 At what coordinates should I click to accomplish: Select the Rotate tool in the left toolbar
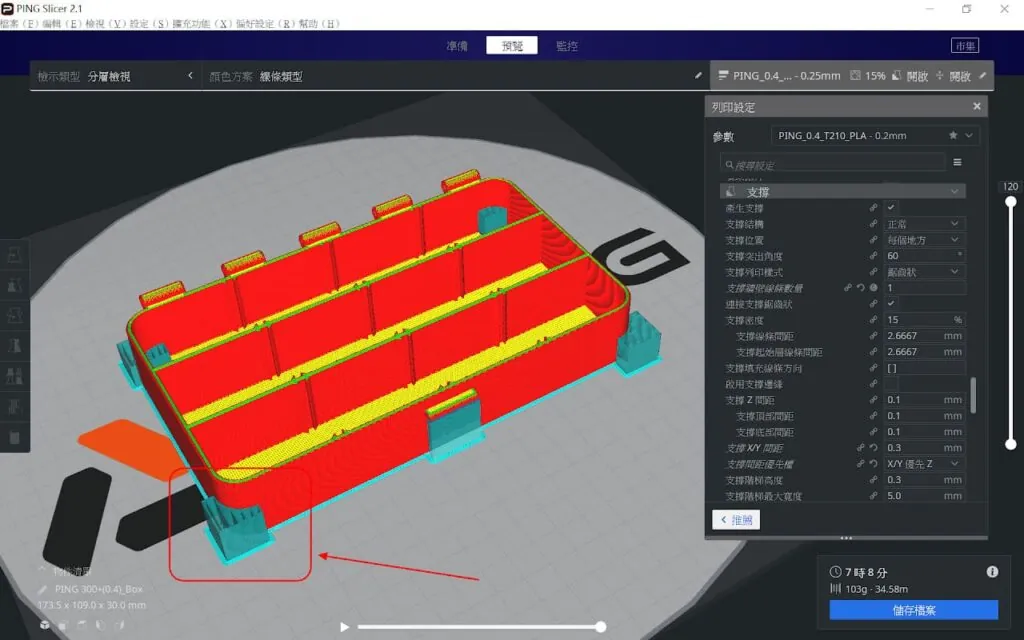[x=14, y=315]
